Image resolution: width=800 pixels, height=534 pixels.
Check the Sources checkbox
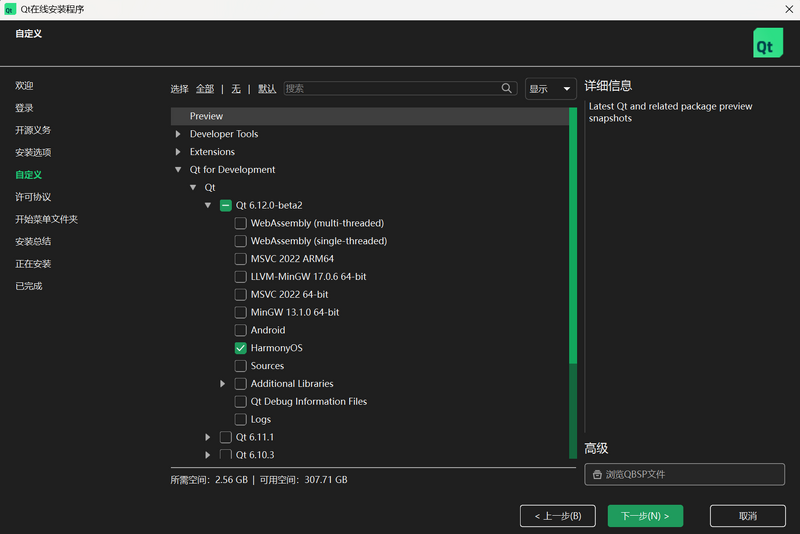point(240,366)
